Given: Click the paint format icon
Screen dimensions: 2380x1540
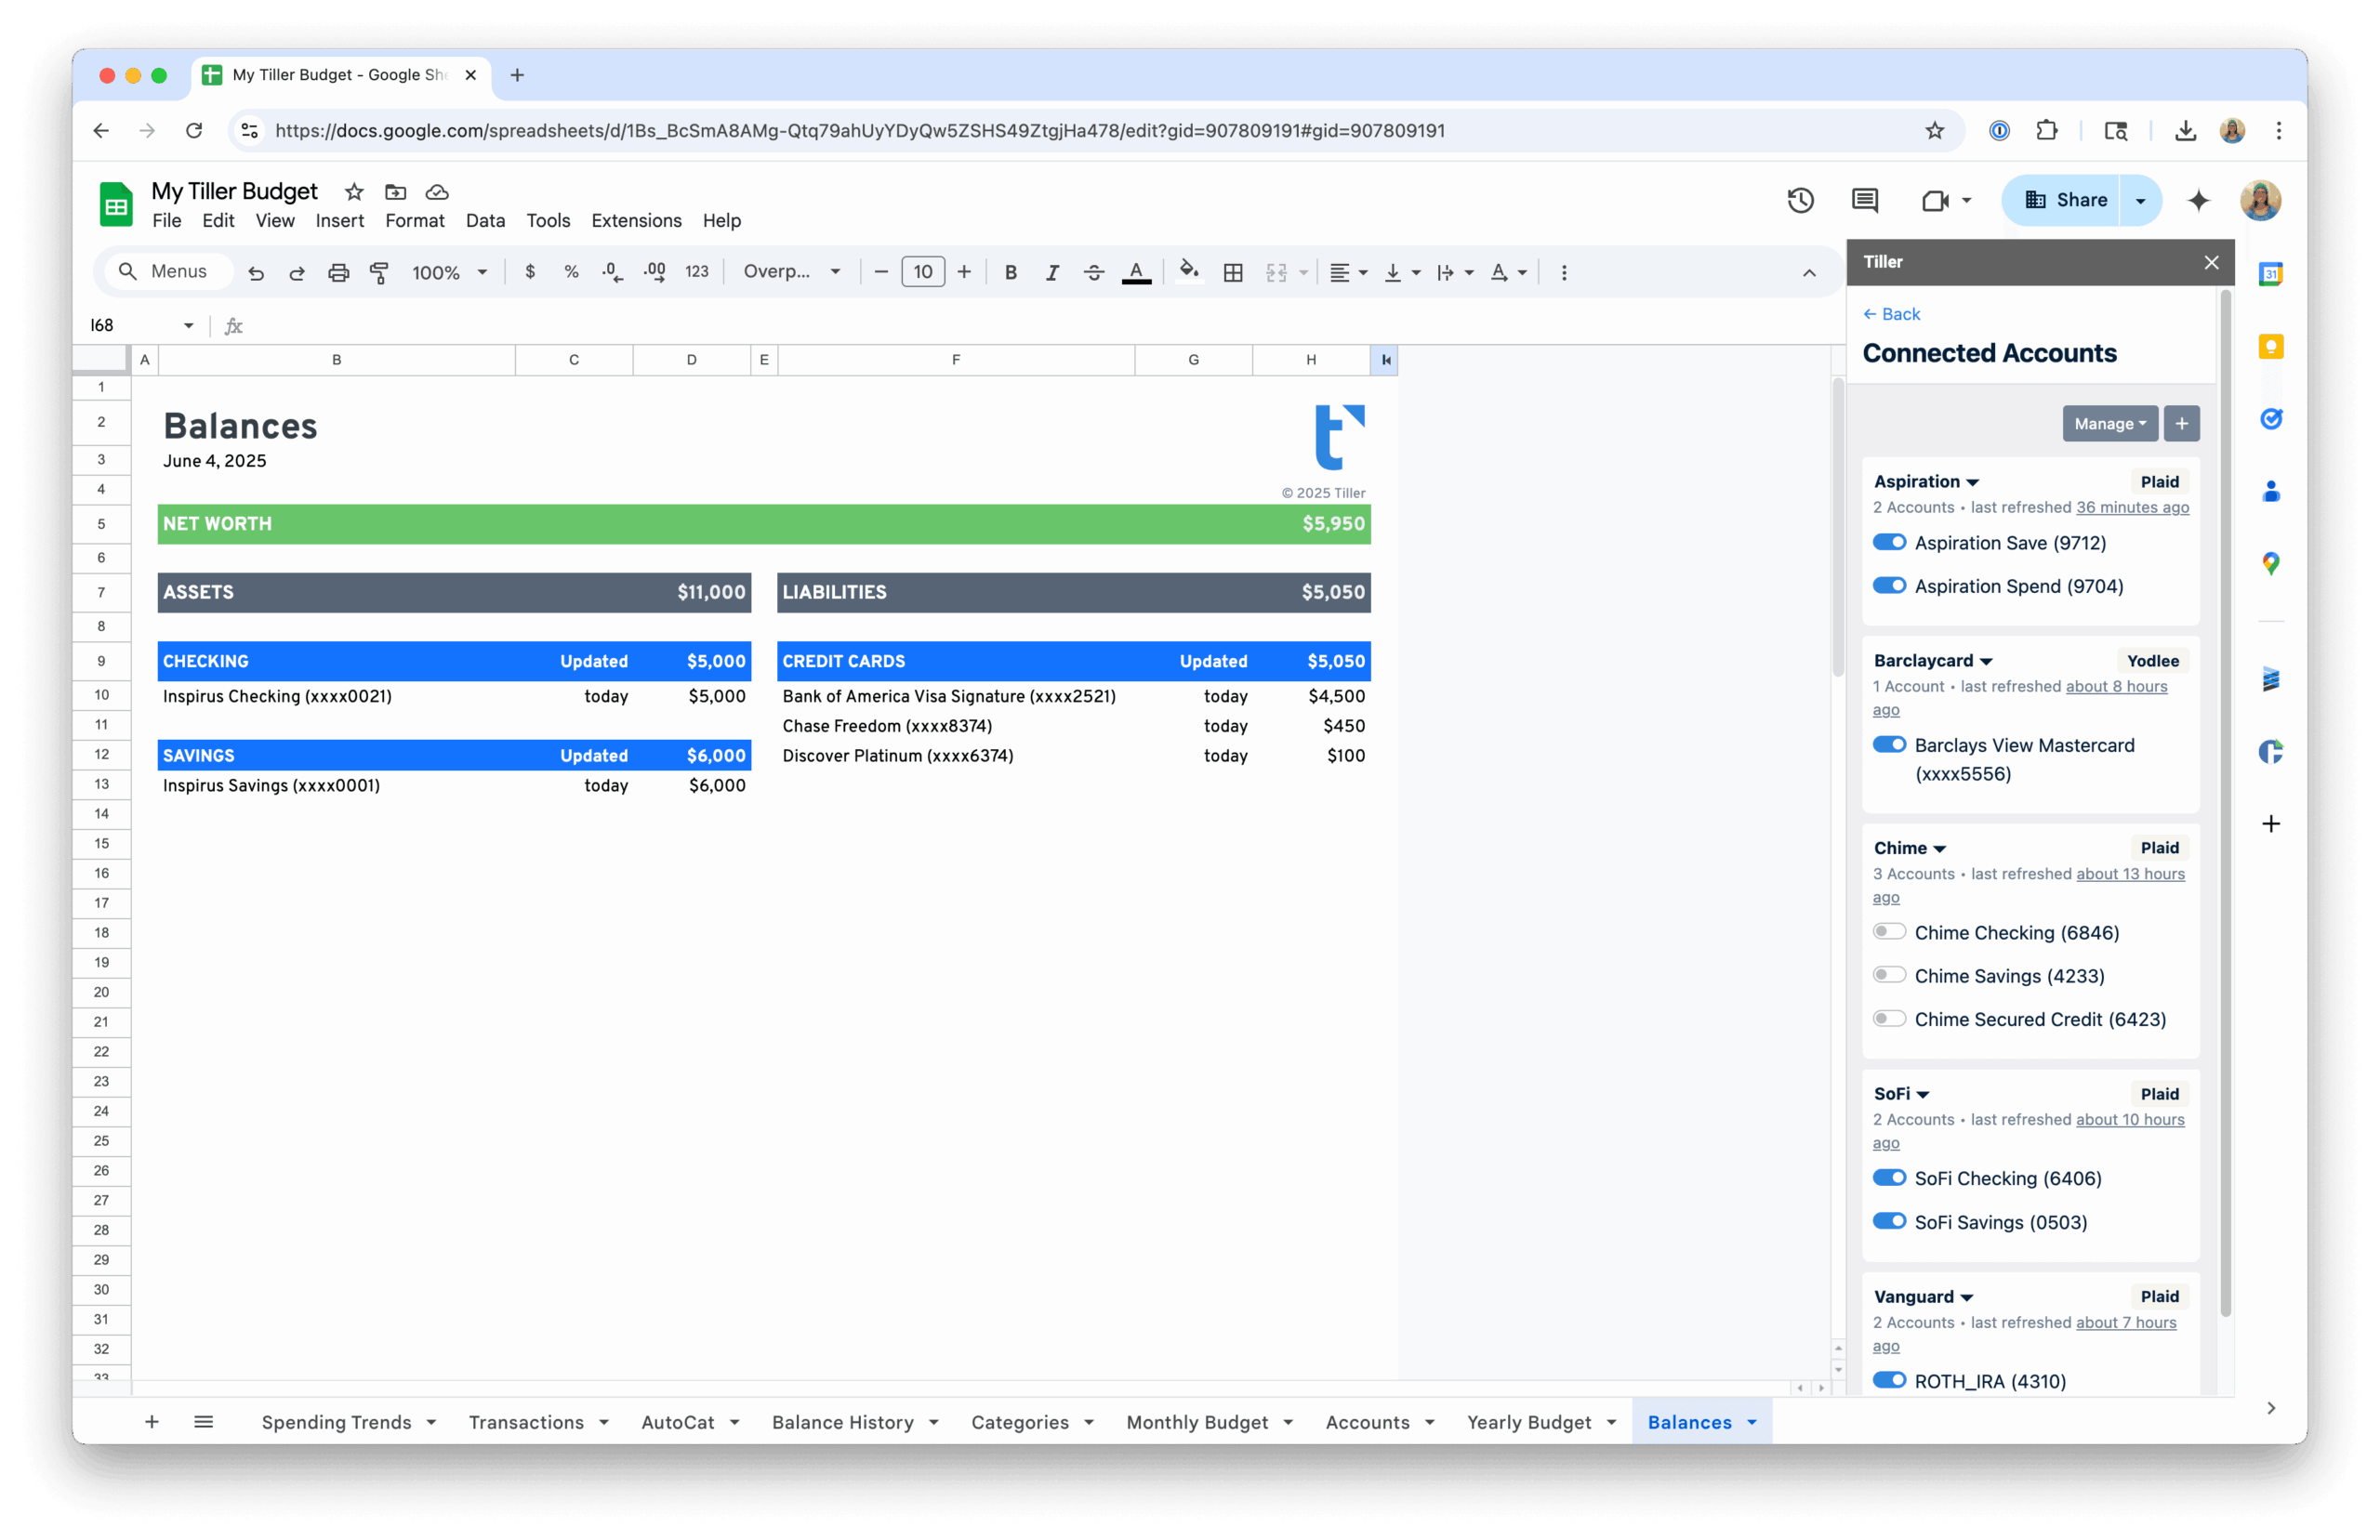Looking at the screenshot, I should [379, 272].
